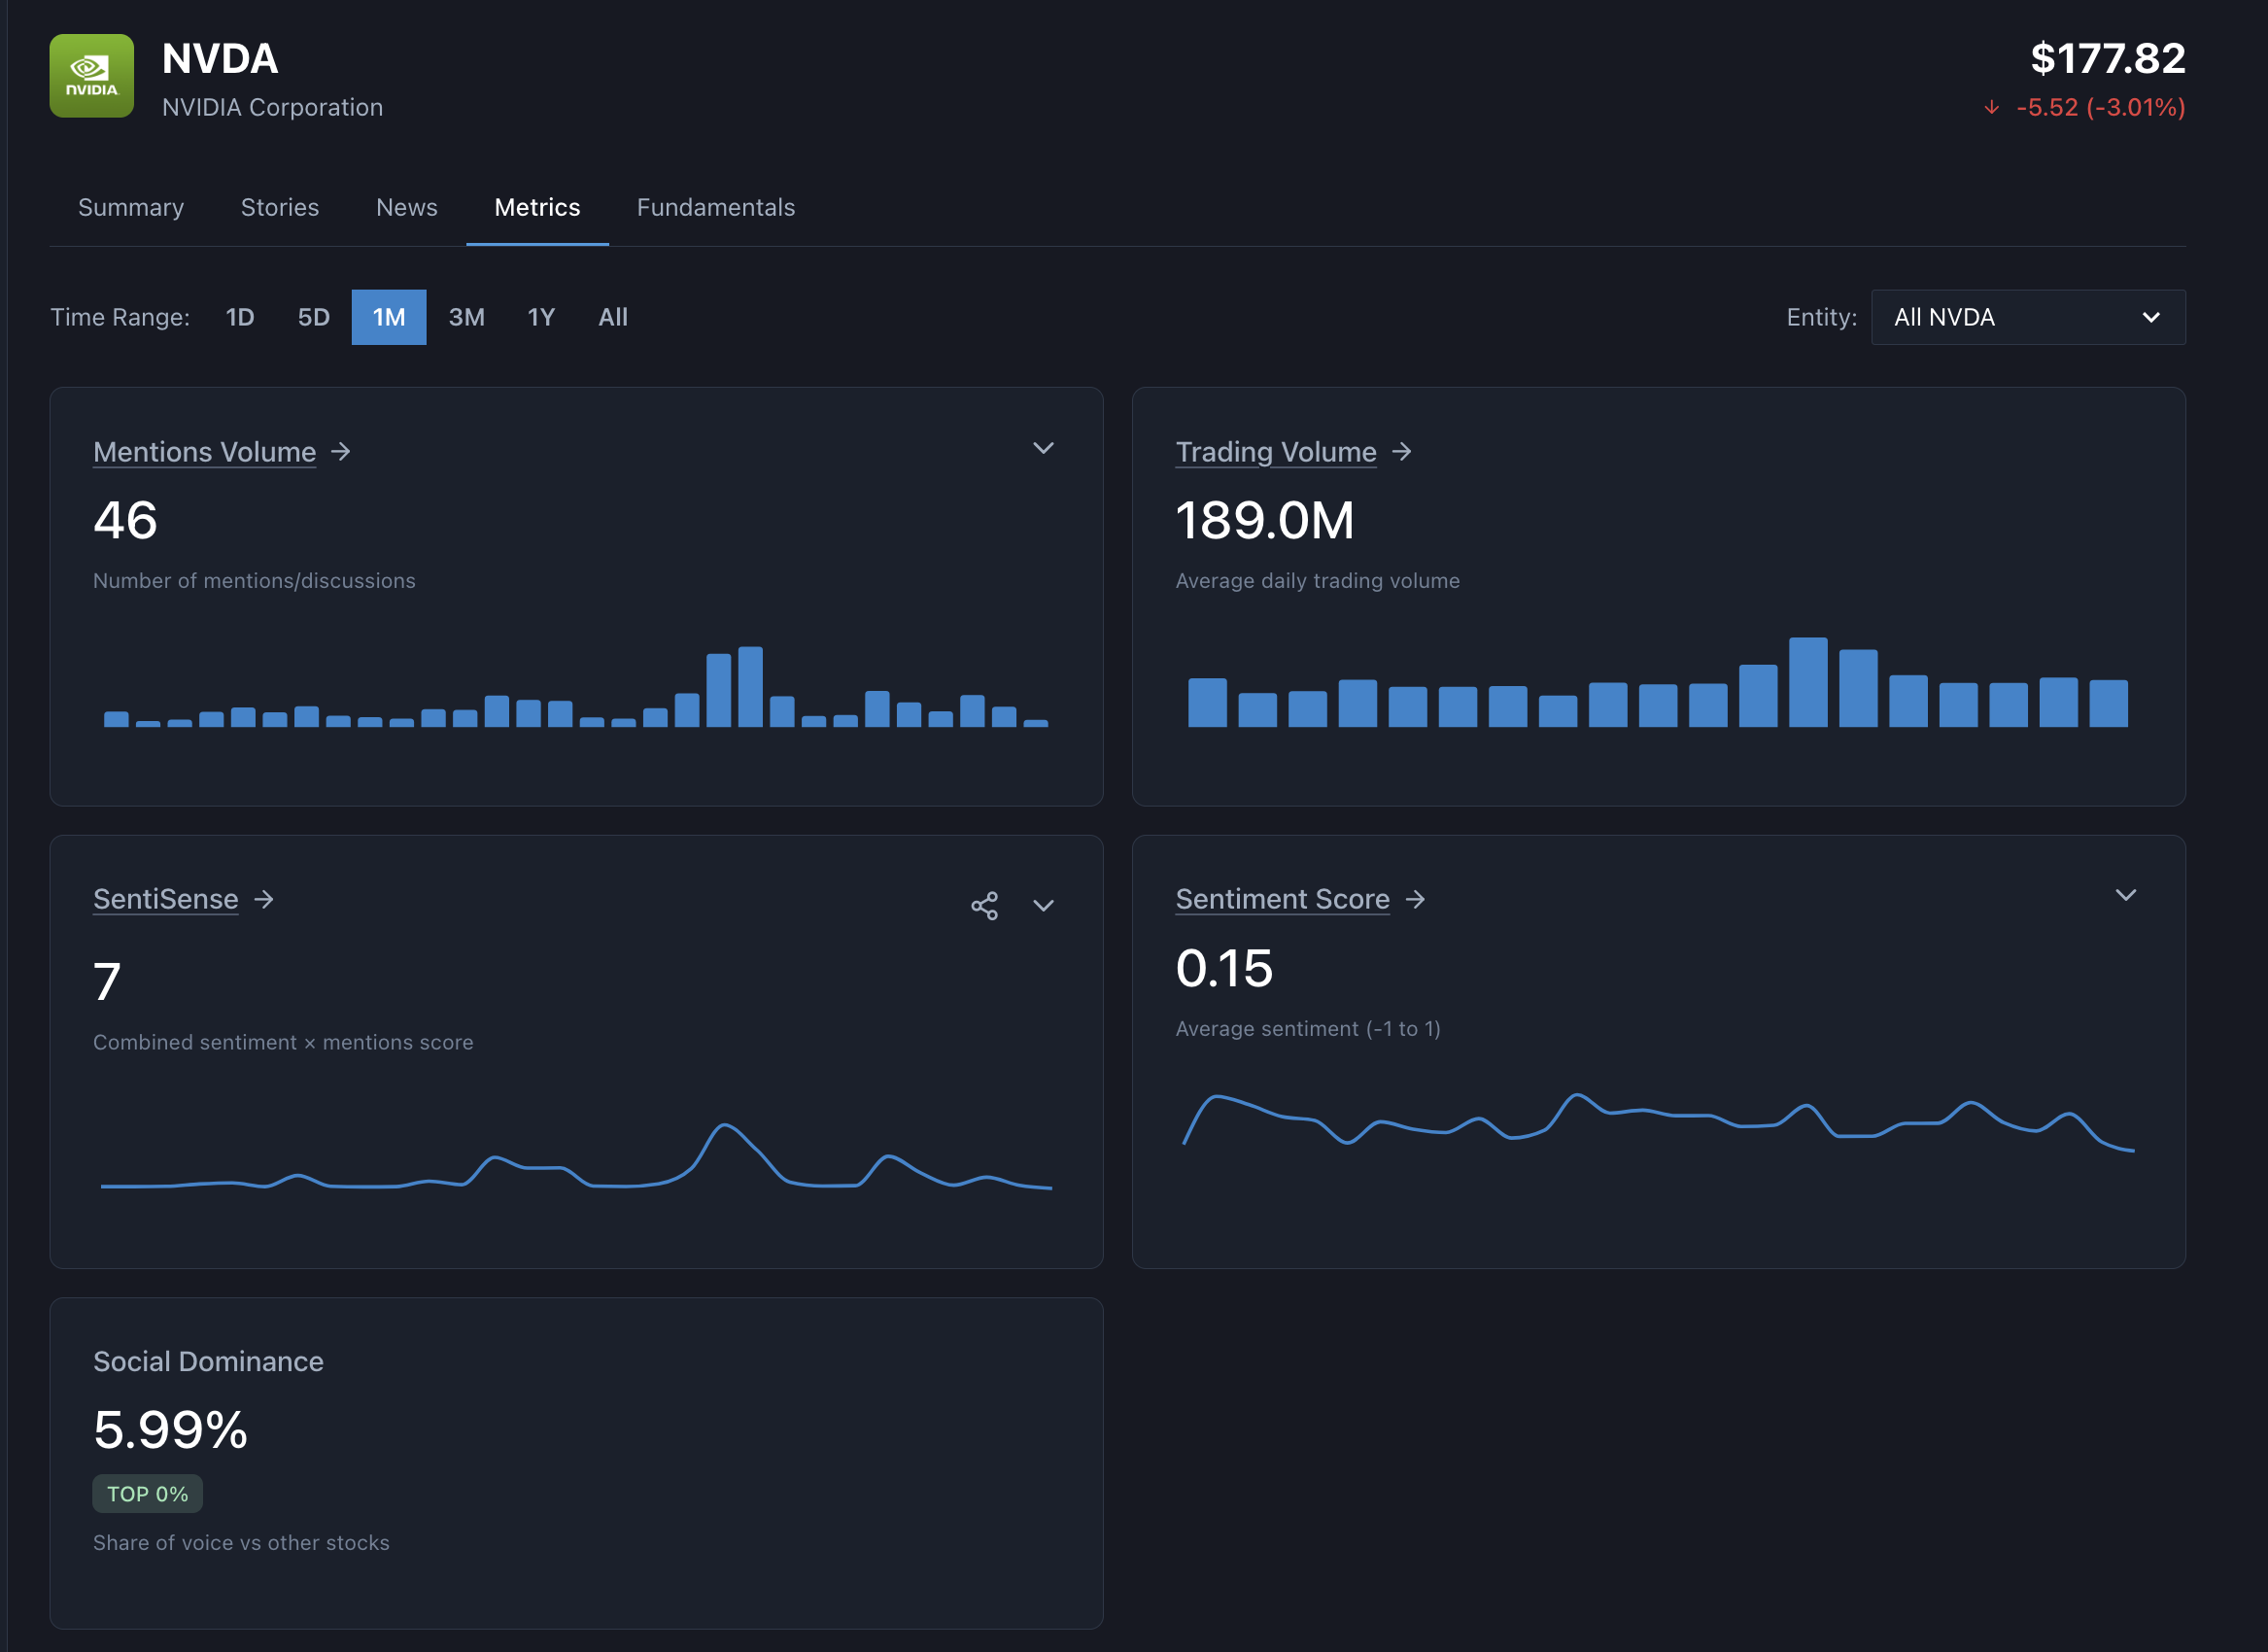The width and height of the screenshot is (2268, 1652).
Task: Select the All time range
Action: tap(613, 317)
